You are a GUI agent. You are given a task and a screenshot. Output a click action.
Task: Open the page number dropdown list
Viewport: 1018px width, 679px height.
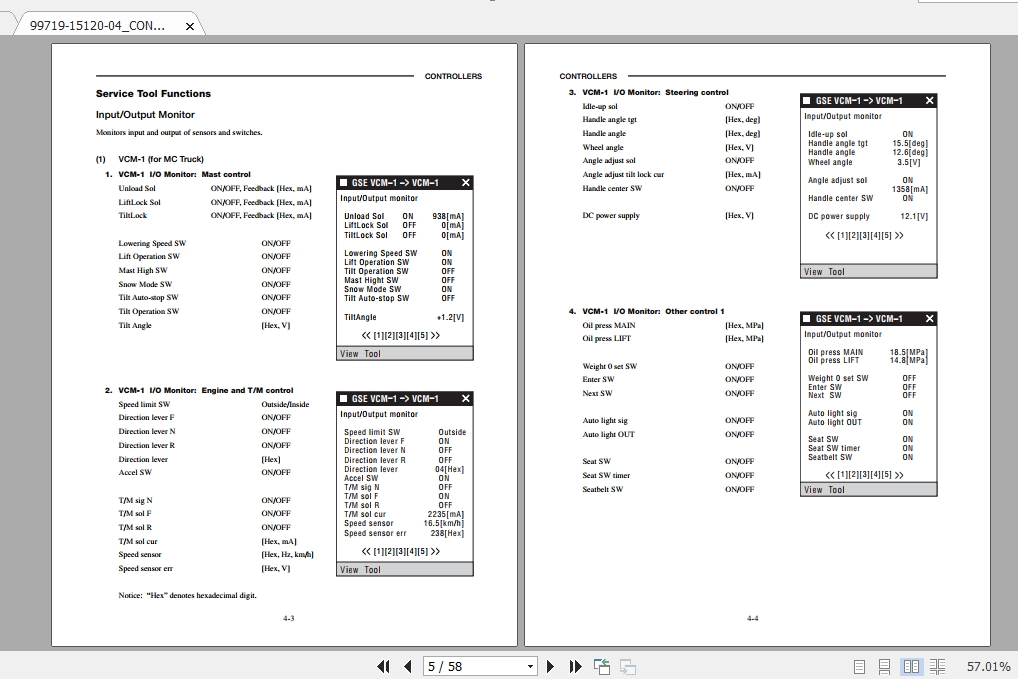pyautogui.click(x=530, y=666)
